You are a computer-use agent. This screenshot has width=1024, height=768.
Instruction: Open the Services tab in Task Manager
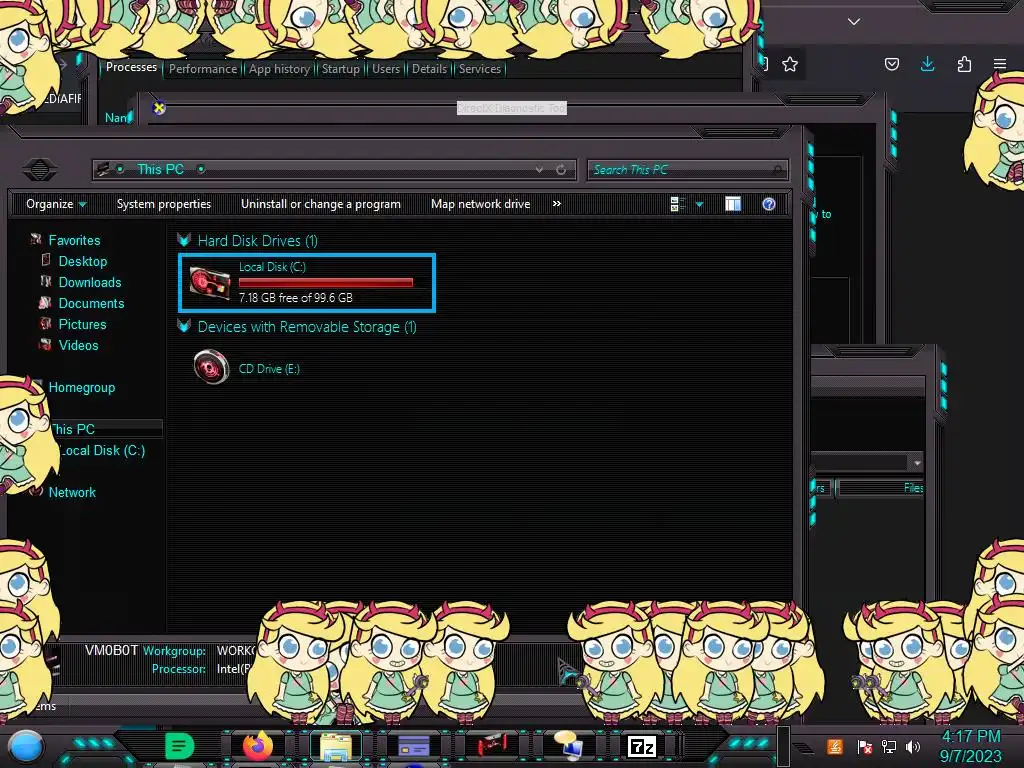tap(479, 69)
